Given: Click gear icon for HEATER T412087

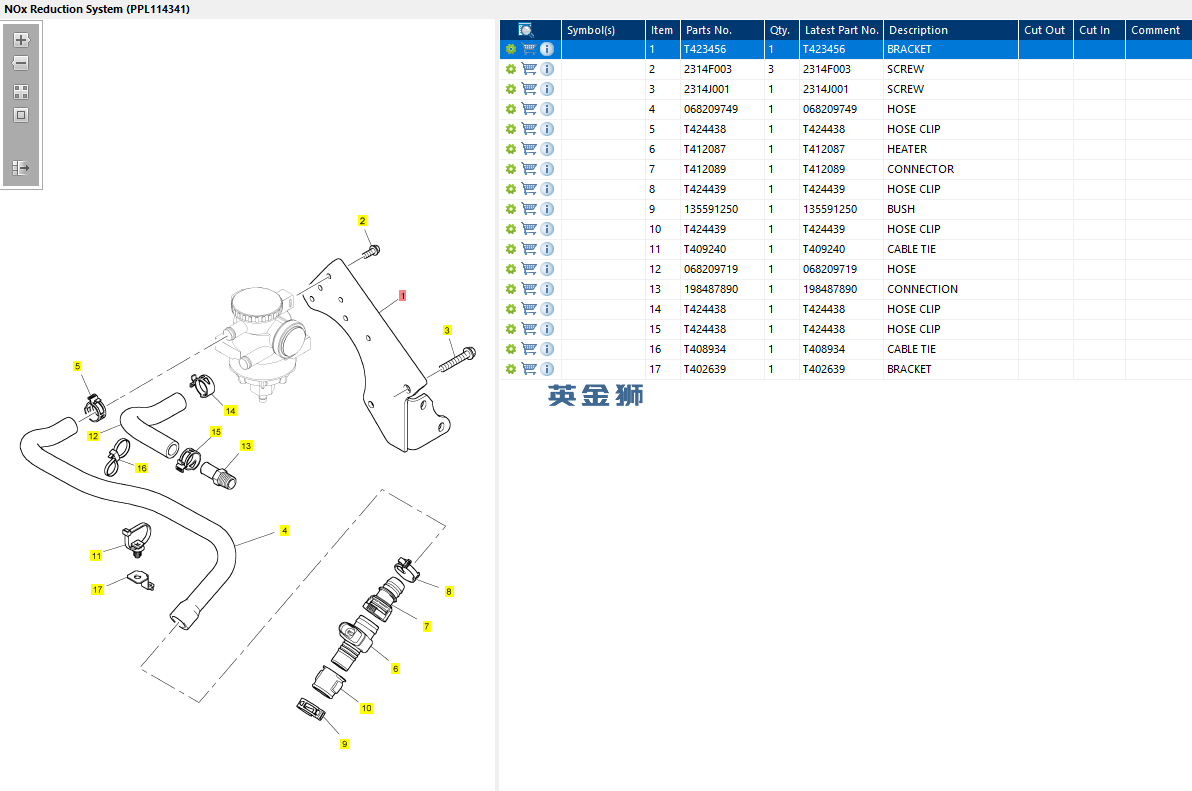Looking at the screenshot, I should 511,149.
